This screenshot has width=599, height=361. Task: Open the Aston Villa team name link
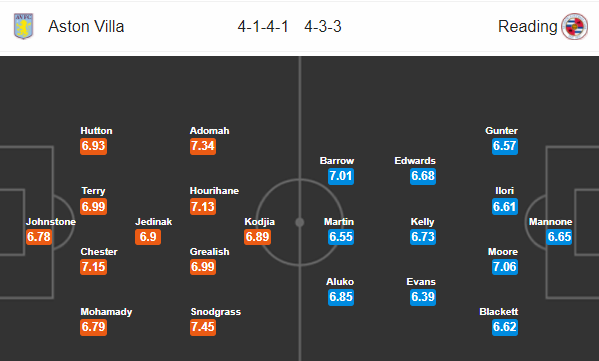pos(86,27)
